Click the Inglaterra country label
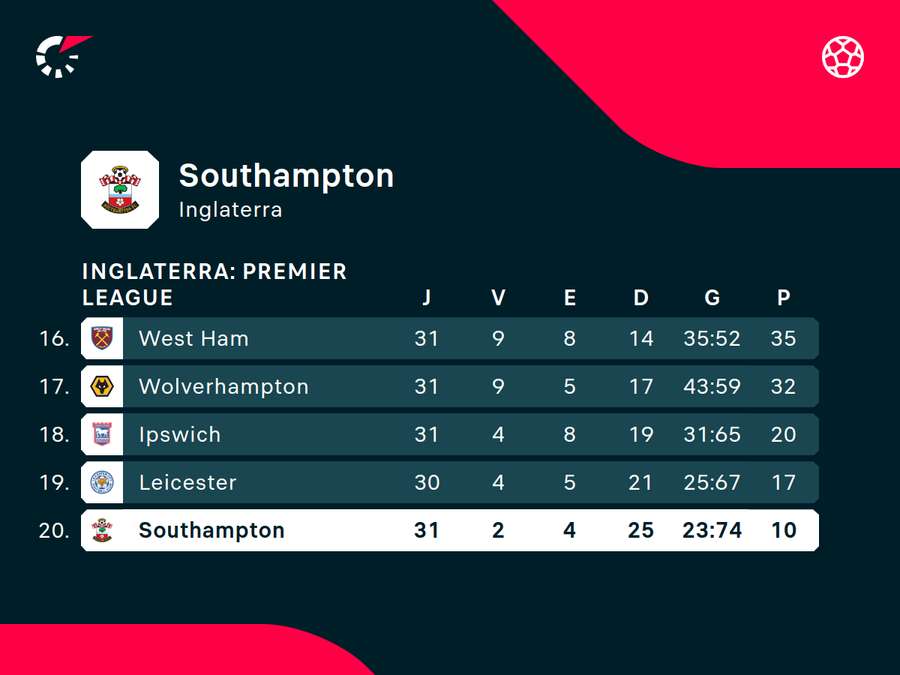The height and width of the screenshot is (675, 900). point(230,210)
